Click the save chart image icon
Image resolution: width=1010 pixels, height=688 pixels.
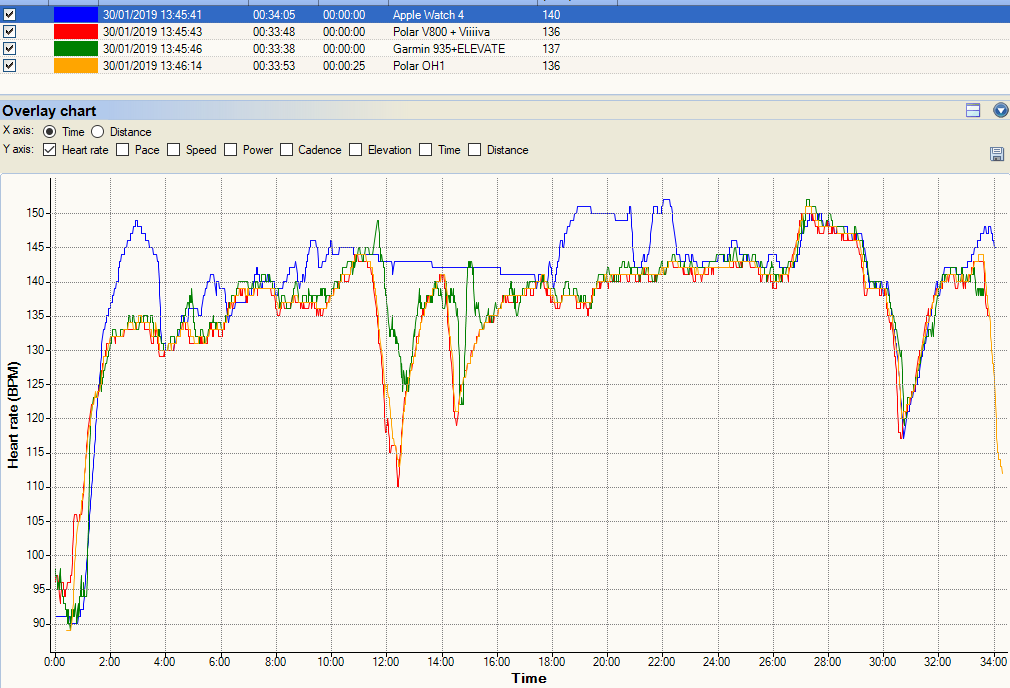(x=996, y=153)
